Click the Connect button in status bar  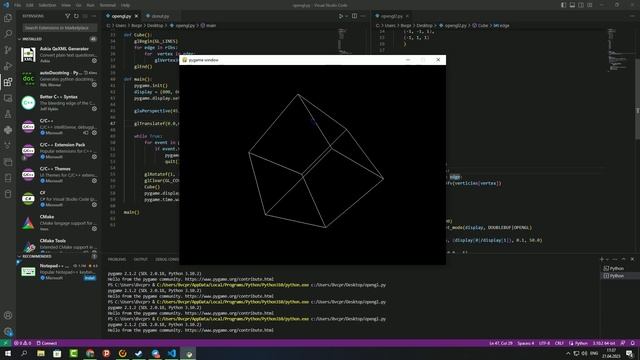pyautogui.click(x=47, y=343)
